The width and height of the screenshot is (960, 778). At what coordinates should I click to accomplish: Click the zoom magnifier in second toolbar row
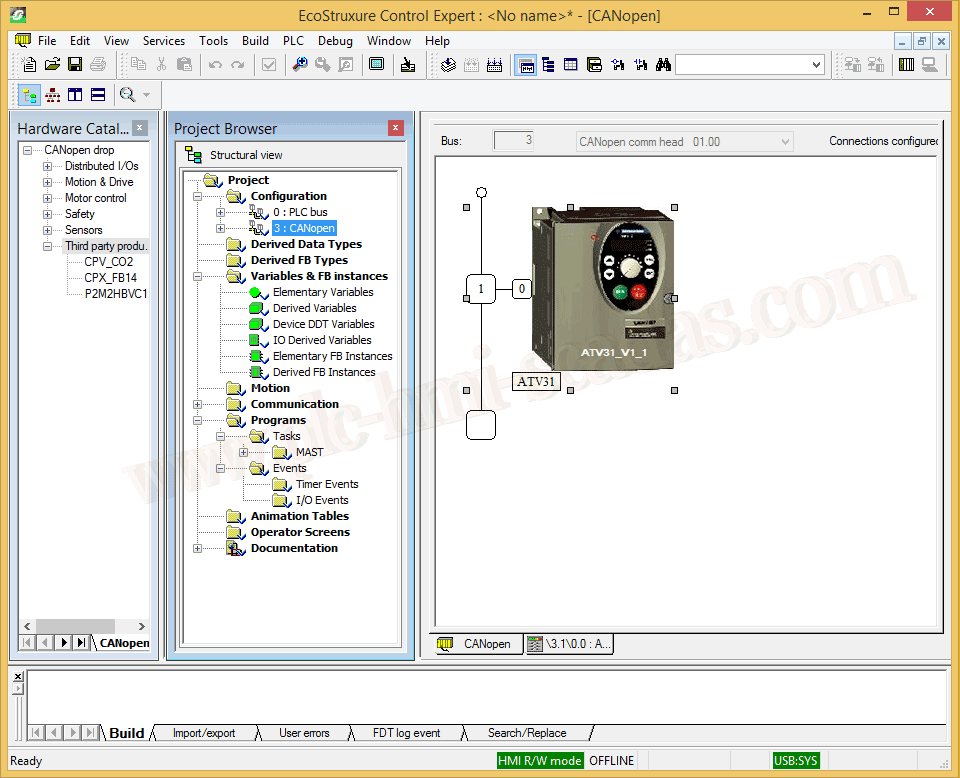click(x=127, y=95)
